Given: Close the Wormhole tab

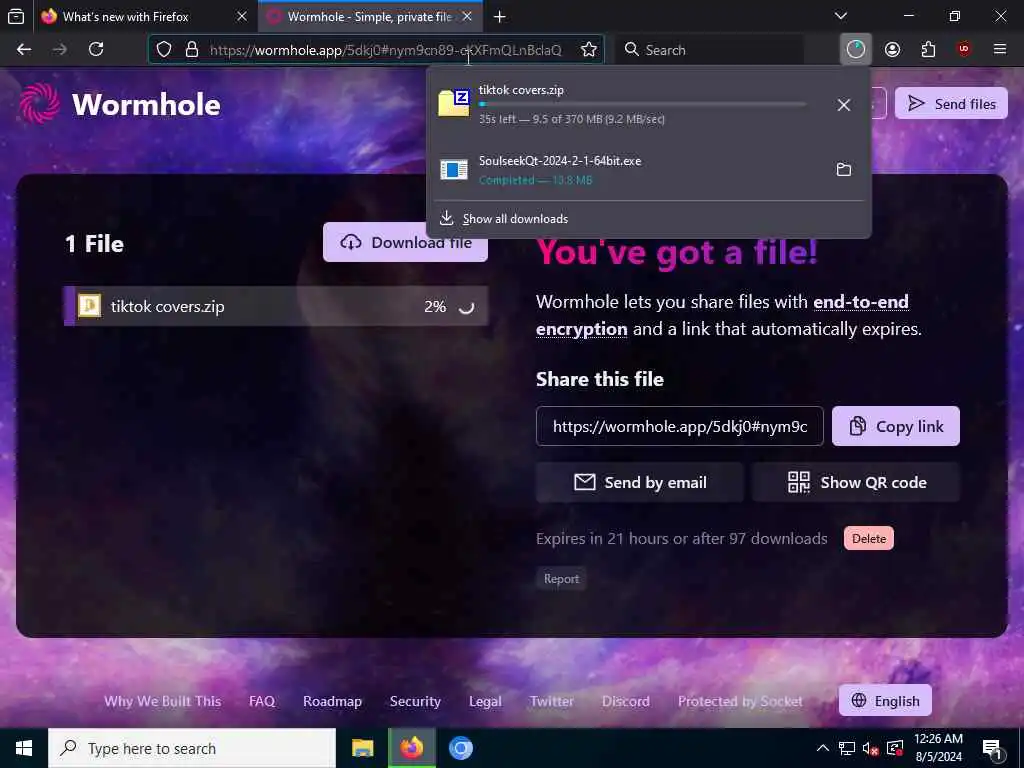Looking at the screenshot, I should point(467,16).
